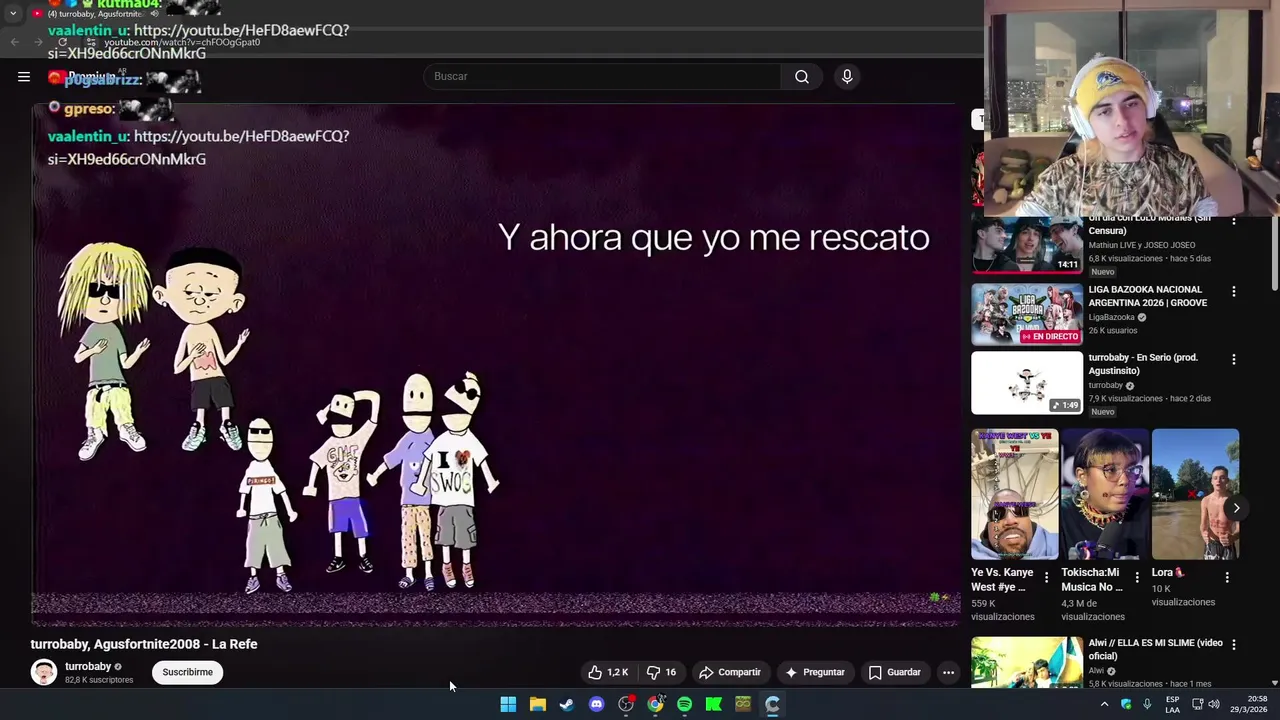1280x720 pixels.
Task: Click the video title La Refe
Action: (x=144, y=644)
